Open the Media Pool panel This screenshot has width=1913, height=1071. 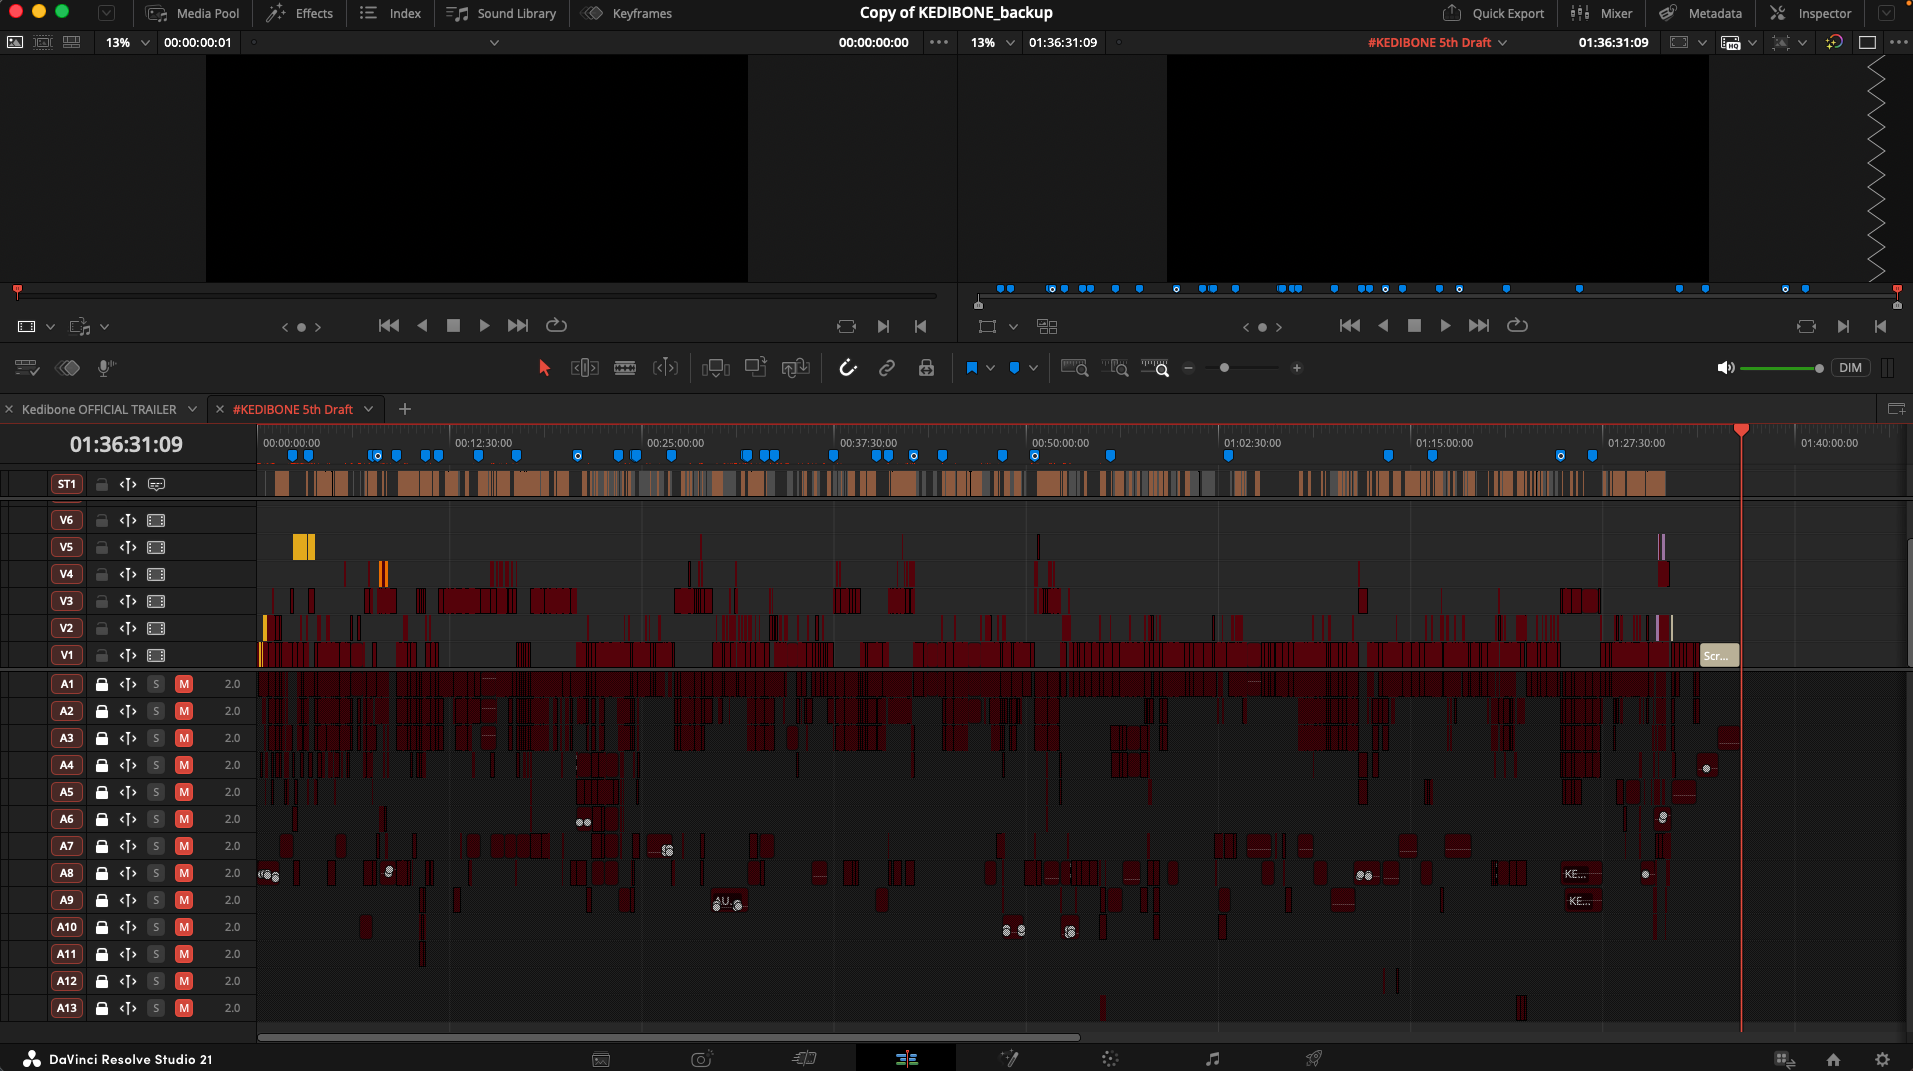click(193, 13)
